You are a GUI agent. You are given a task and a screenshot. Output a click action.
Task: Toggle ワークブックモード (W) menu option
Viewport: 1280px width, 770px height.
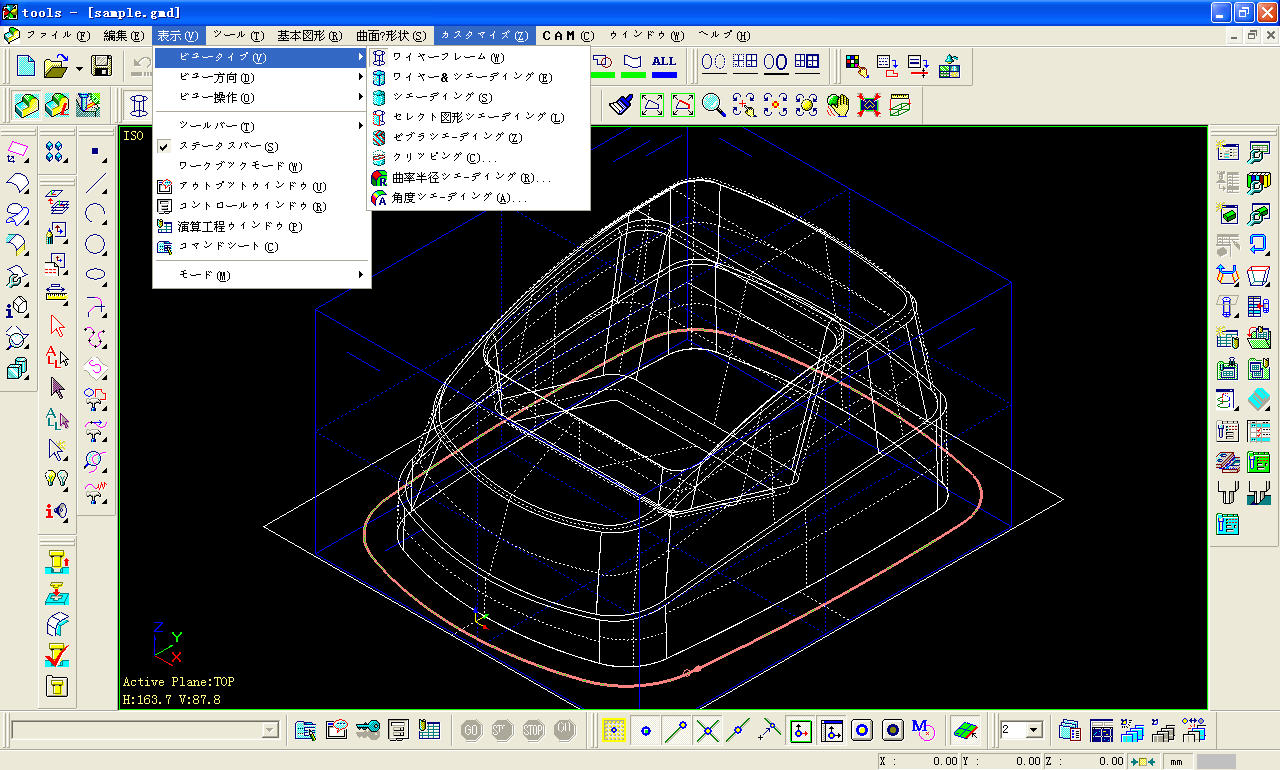262,166
